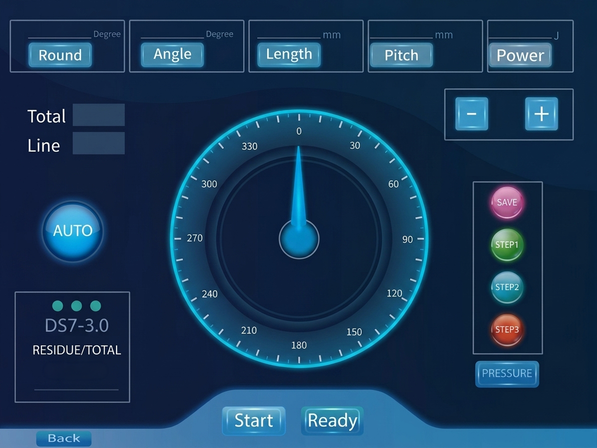Click the 300 mark on the dial
Image resolution: width=597 pixels, height=448 pixels.
[x=209, y=184]
